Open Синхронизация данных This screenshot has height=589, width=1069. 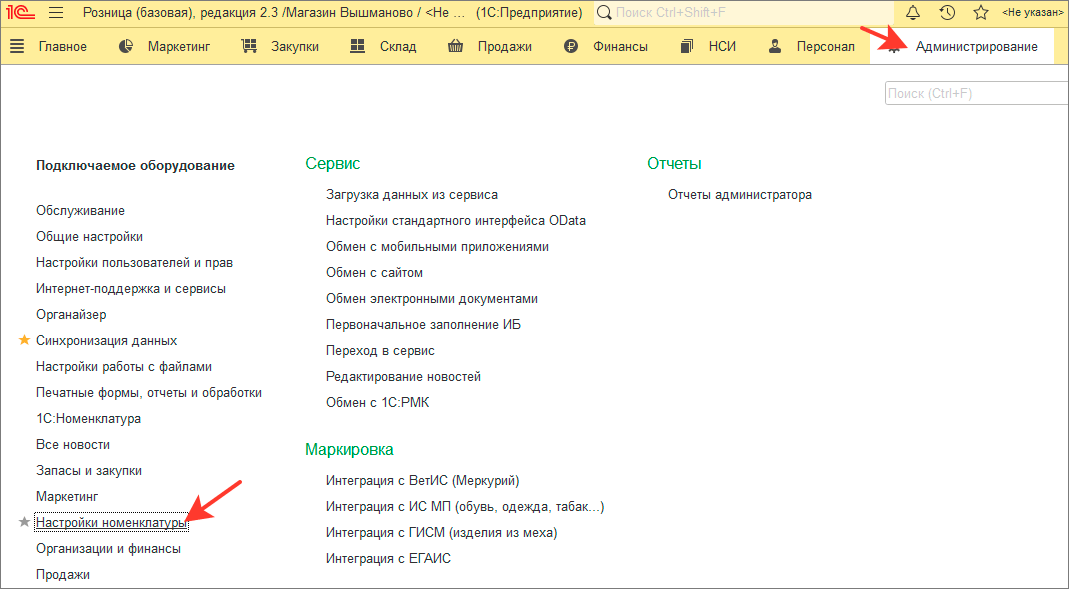pyautogui.click(x=106, y=340)
